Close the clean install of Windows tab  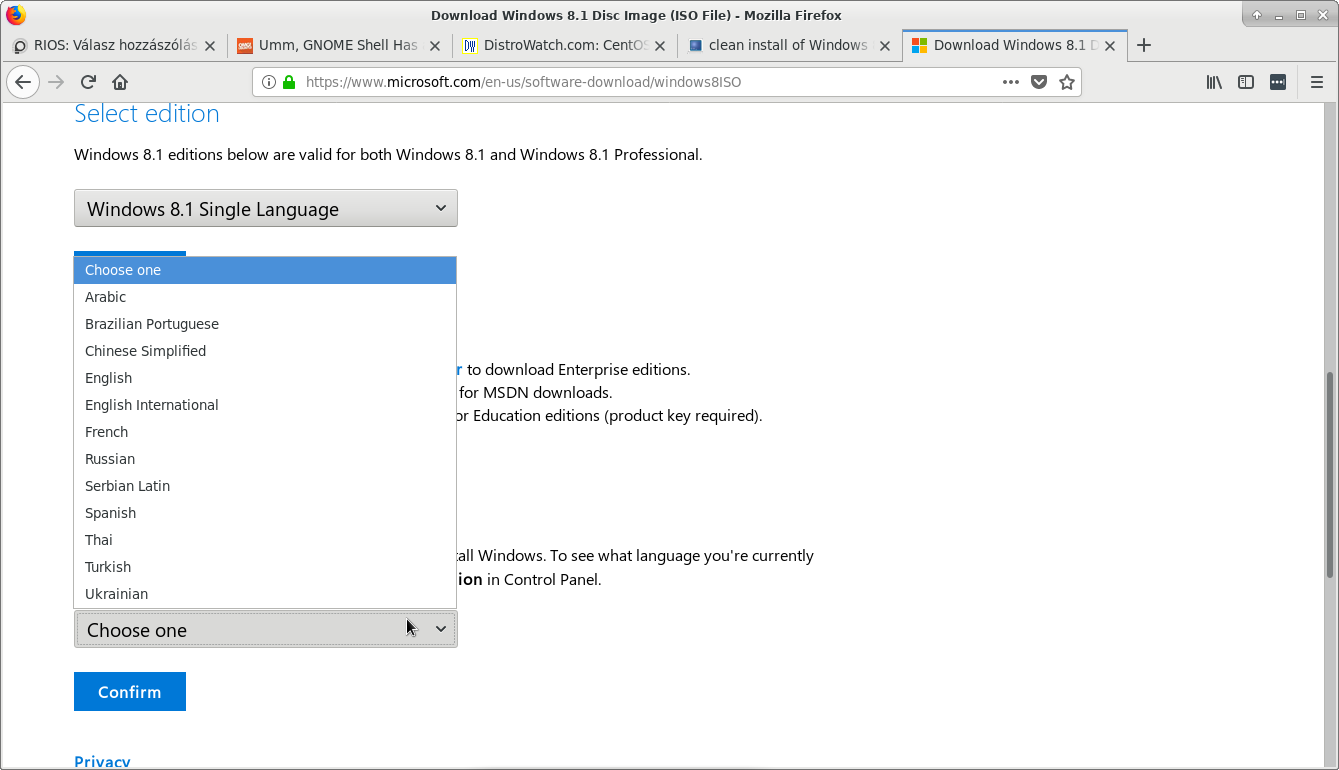coord(884,45)
